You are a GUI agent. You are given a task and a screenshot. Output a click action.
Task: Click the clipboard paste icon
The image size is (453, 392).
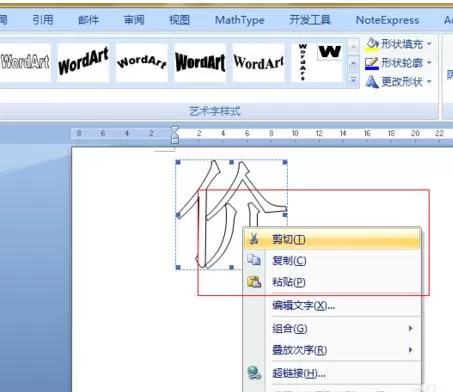pos(254,282)
